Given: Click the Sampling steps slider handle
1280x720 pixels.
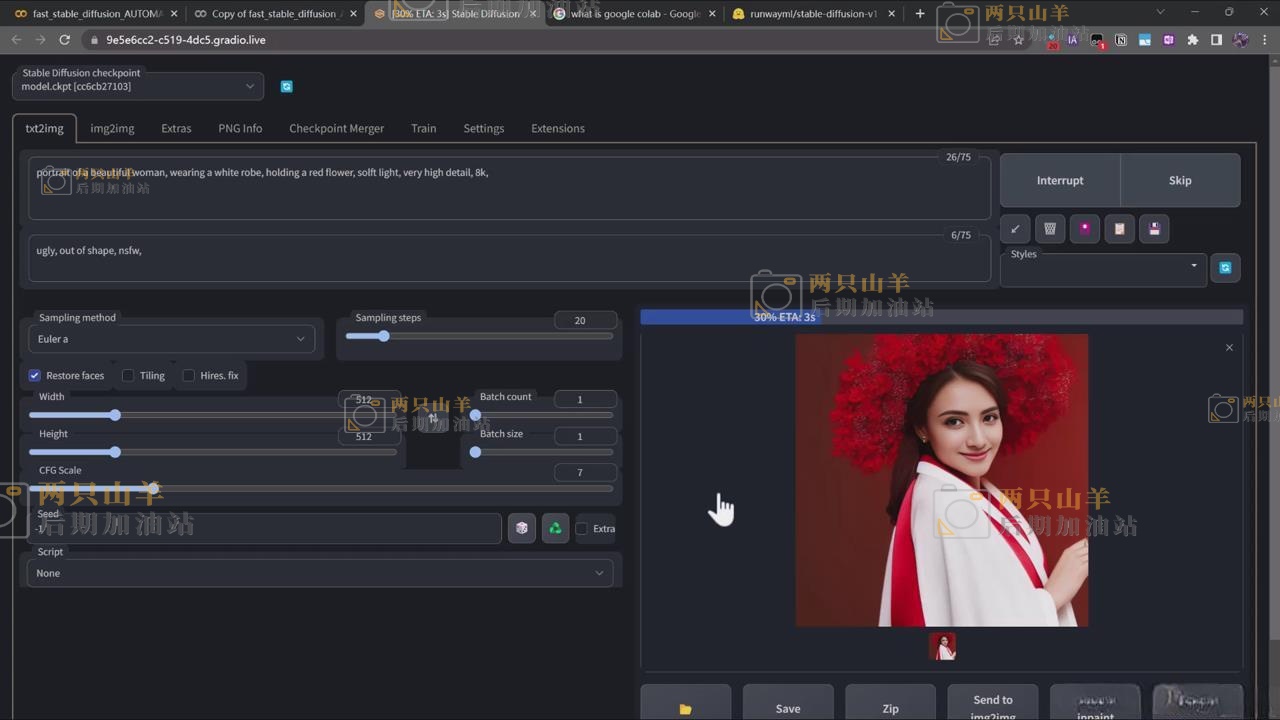Looking at the screenshot, I should tap(383, 336).
